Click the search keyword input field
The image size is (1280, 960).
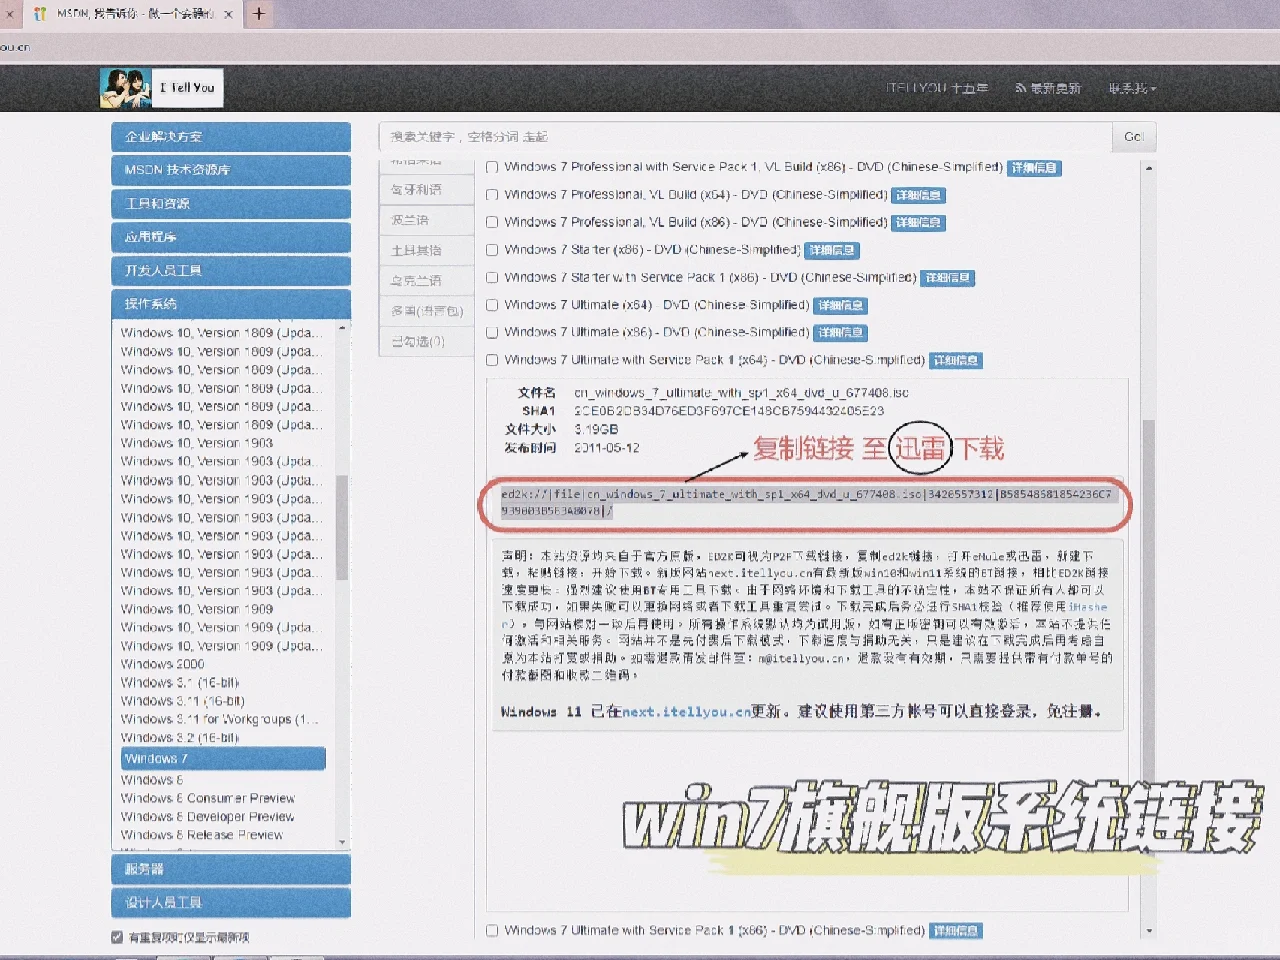(x=700, y=137)
